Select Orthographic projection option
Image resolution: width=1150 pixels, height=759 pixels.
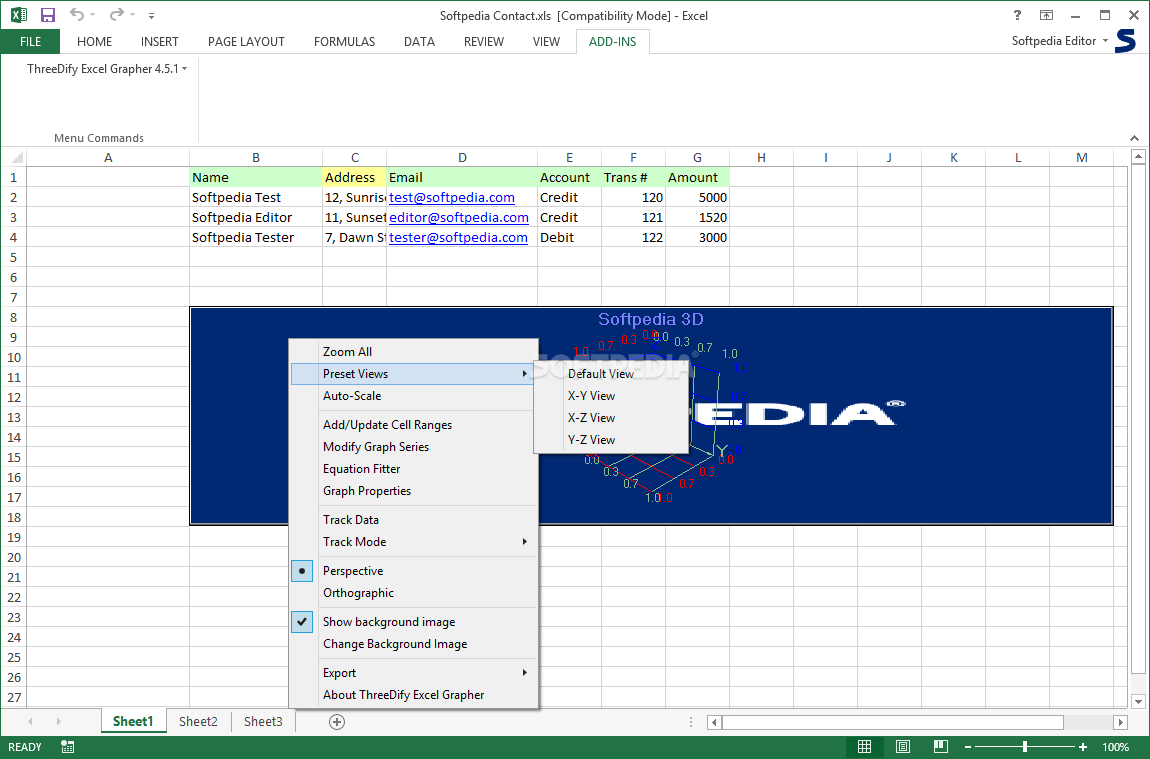pyautogui.click(x=414, y=593)
